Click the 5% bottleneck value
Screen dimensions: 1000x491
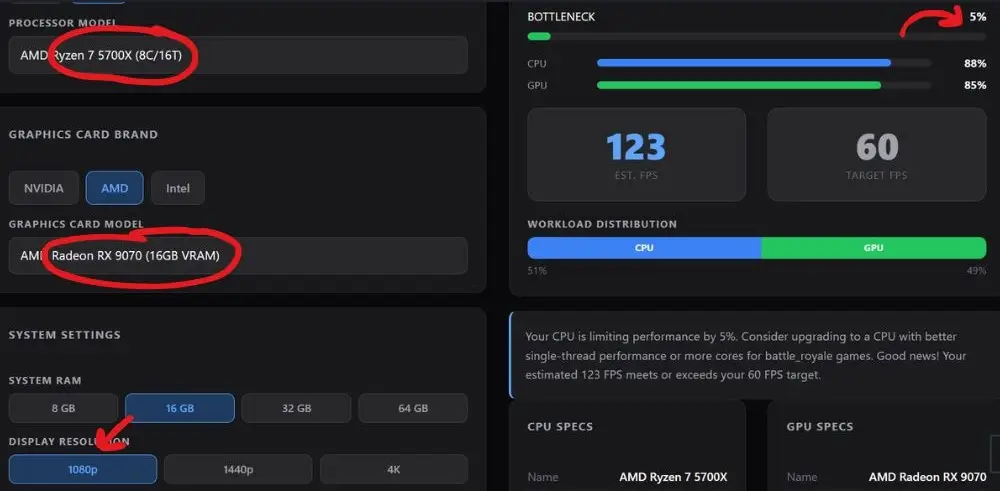[978, 17]
